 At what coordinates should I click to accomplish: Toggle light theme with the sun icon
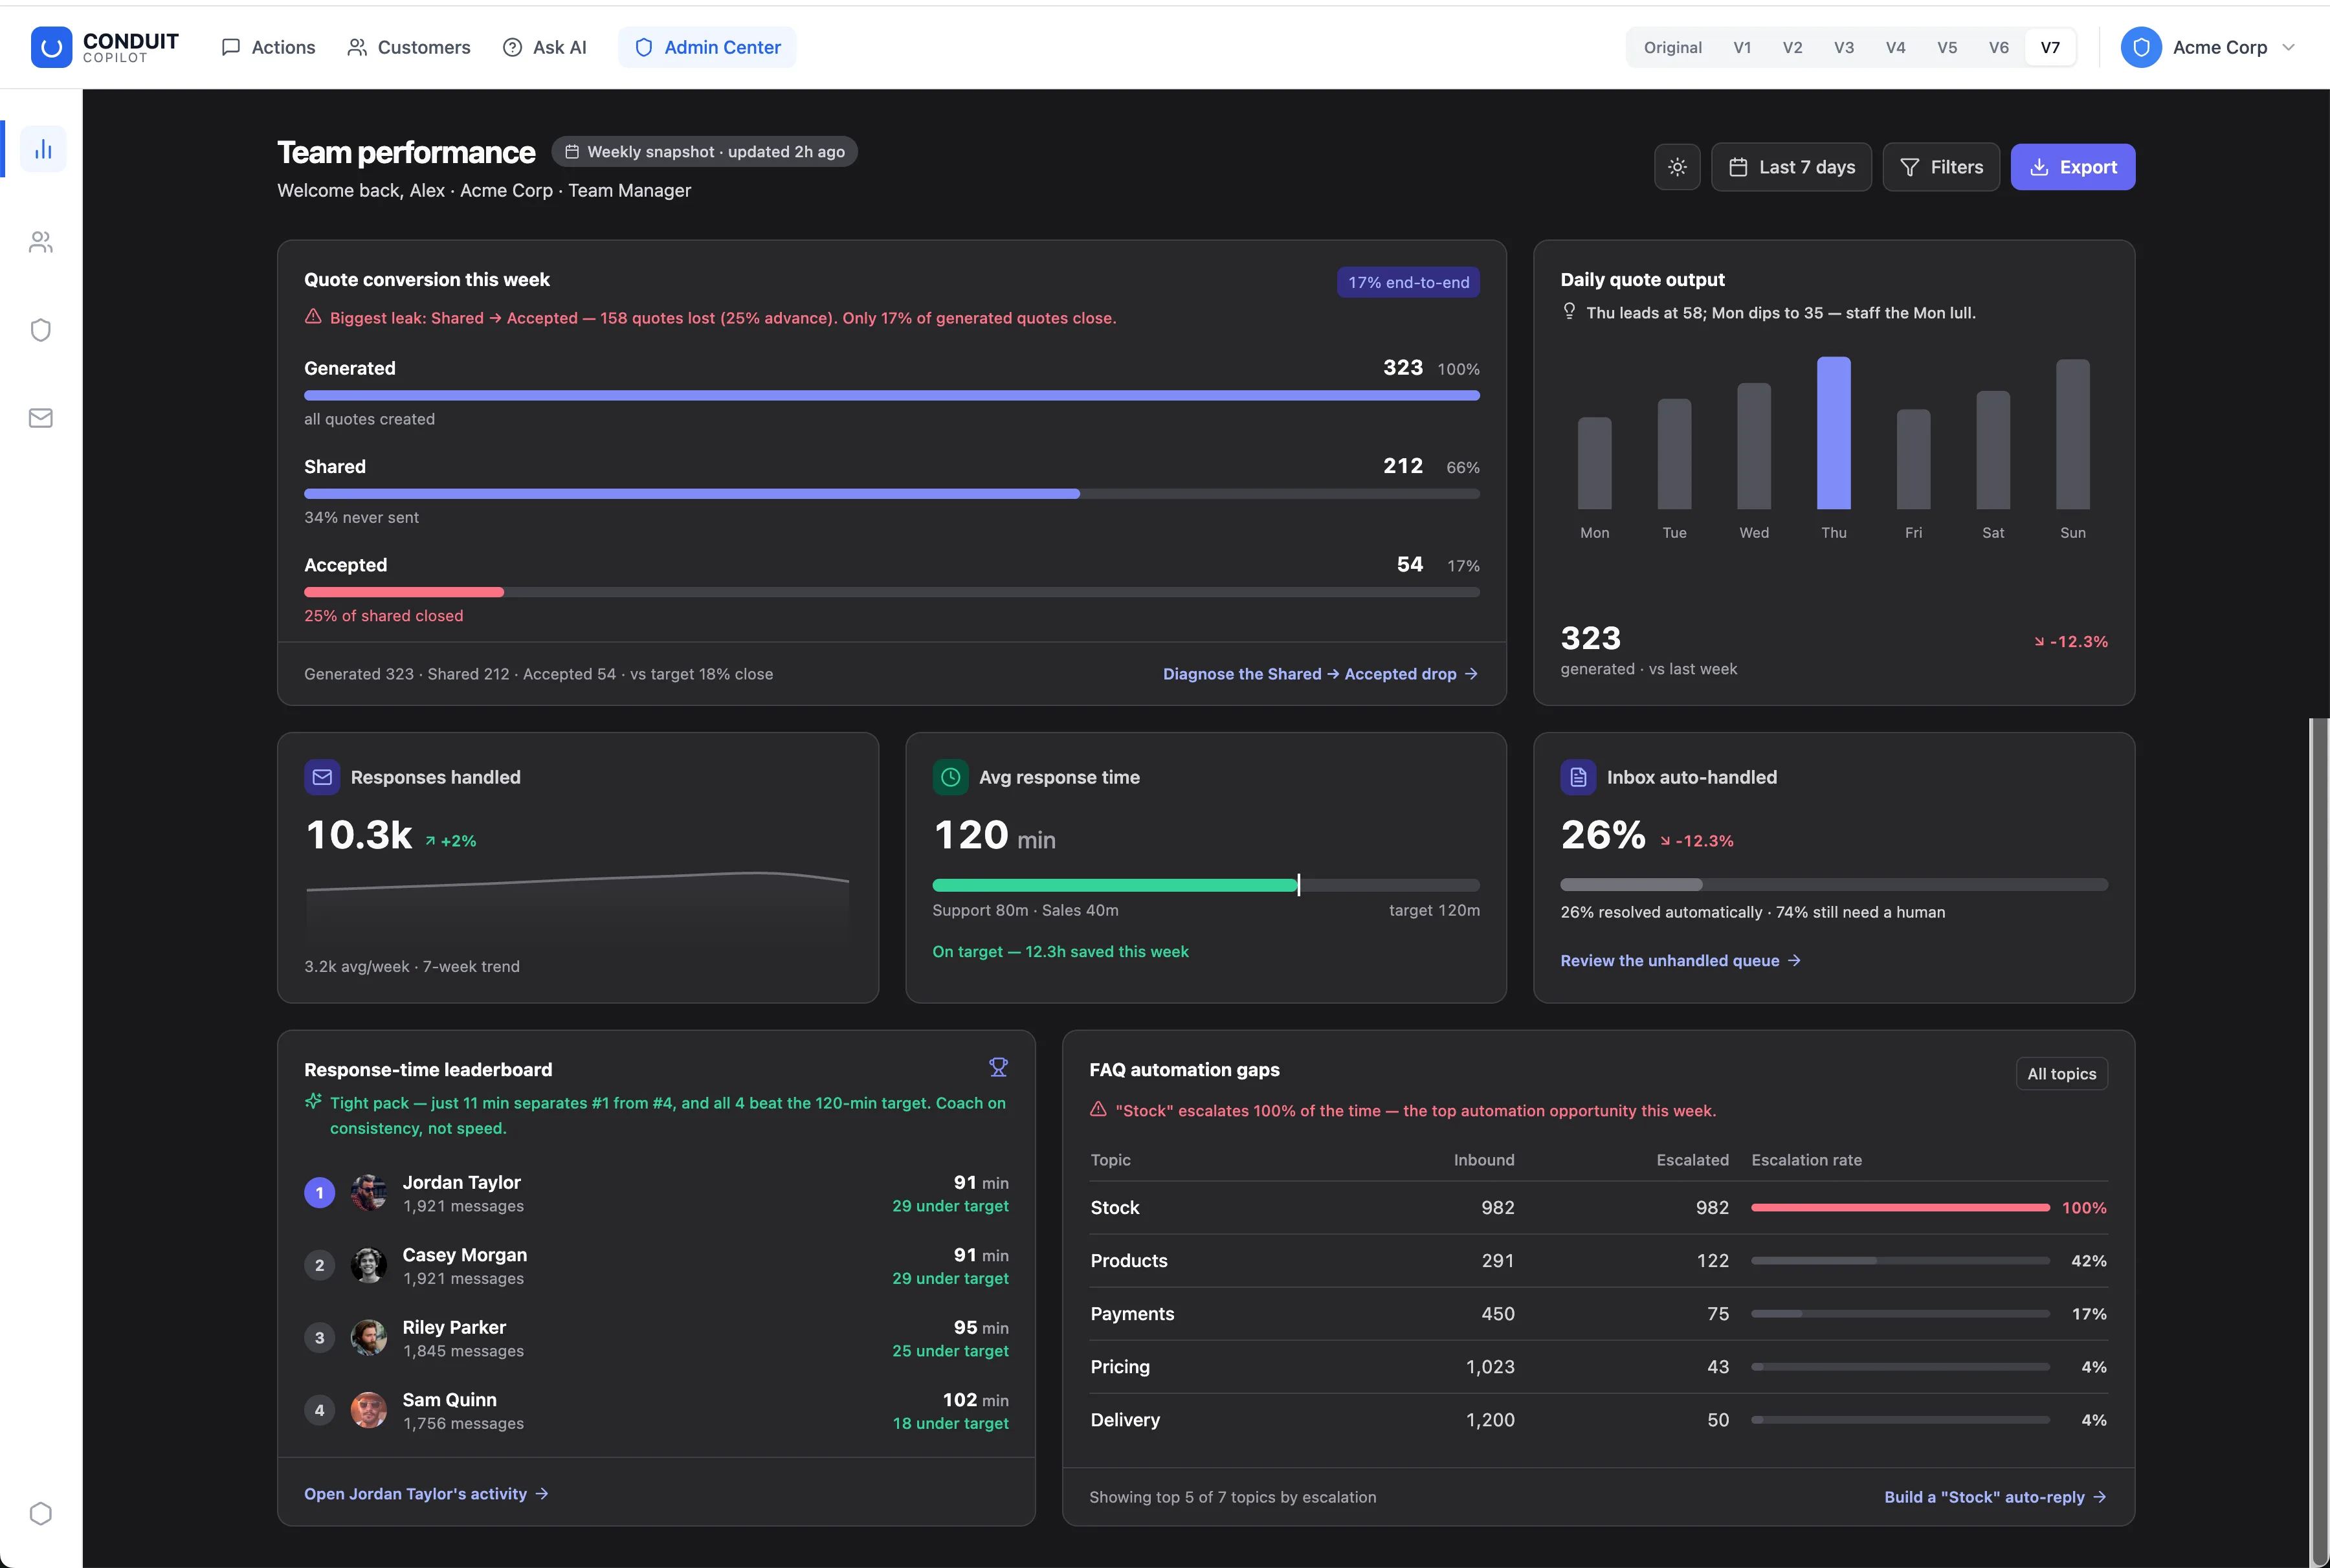tap(1677, 167)
